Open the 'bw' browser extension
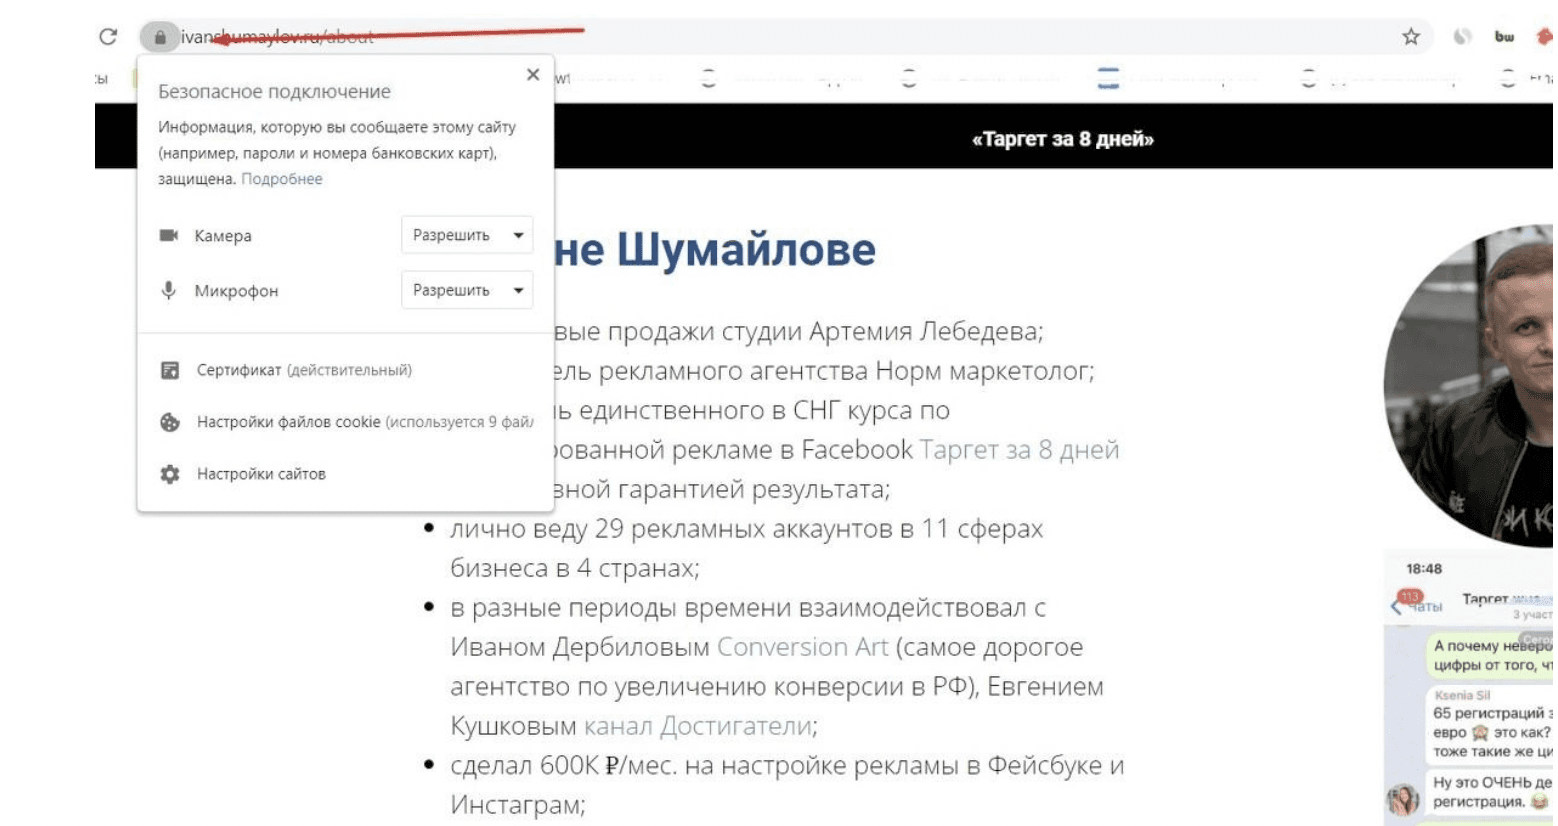Viewport: 1558px width, 826px height. click(1504, 37)
